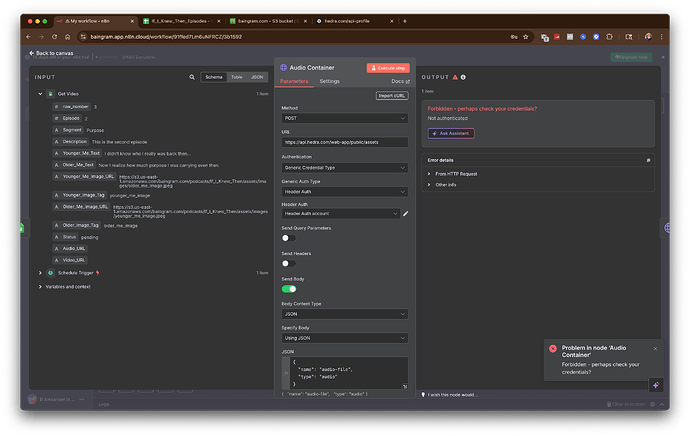The width and height of the screenshot is (690, 436).
Task: Expand the Schedule Trigger input node
Action: point(40,273)
